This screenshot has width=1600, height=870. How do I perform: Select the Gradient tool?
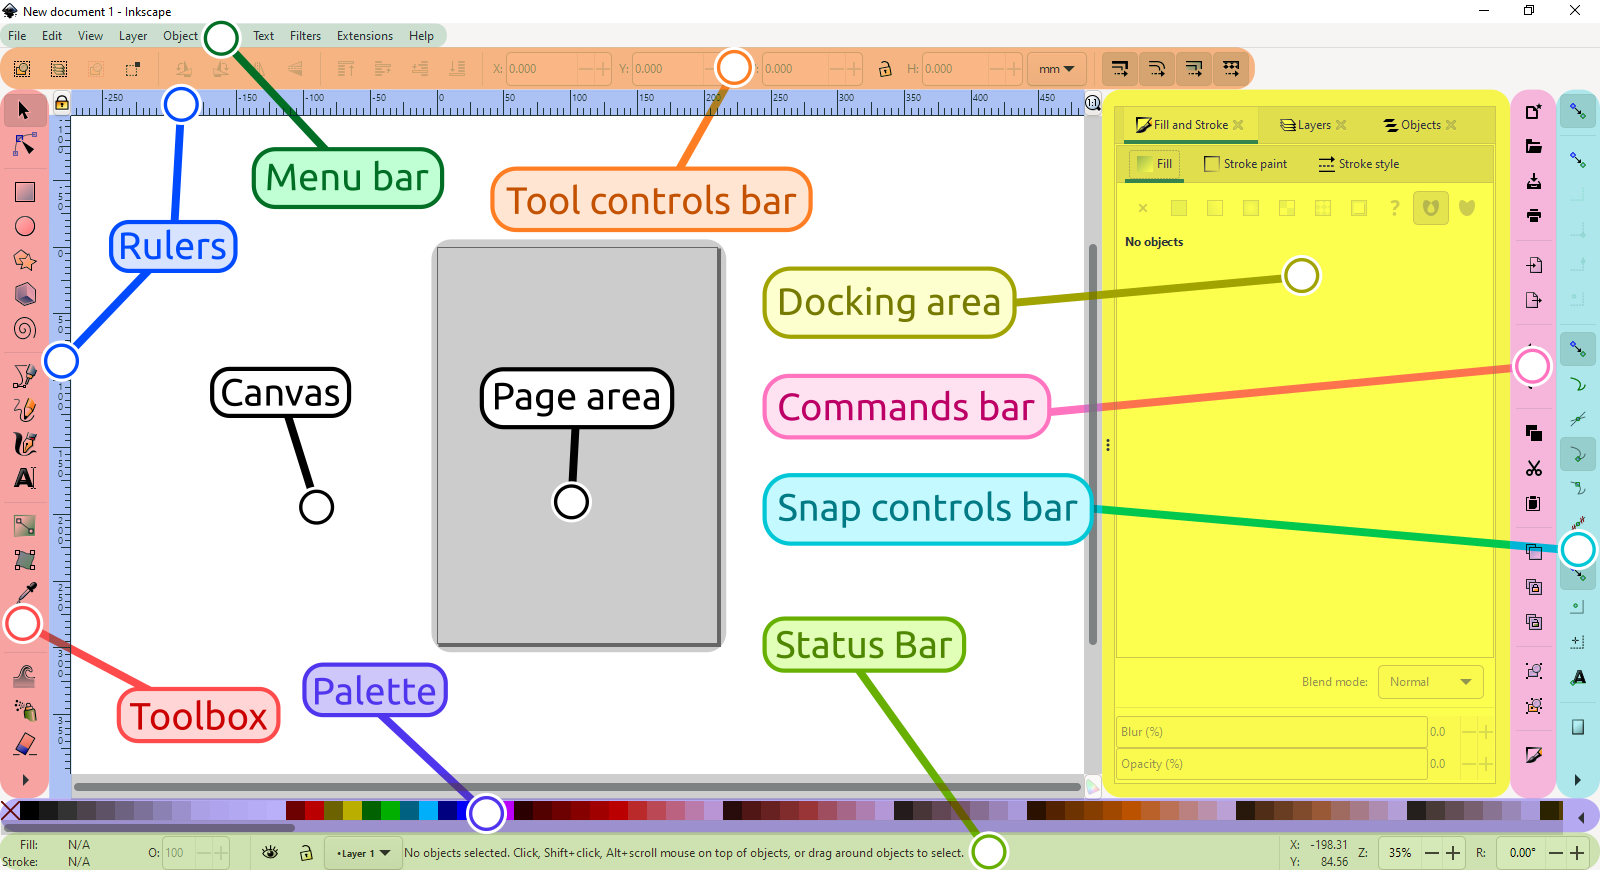coord(24,525)
